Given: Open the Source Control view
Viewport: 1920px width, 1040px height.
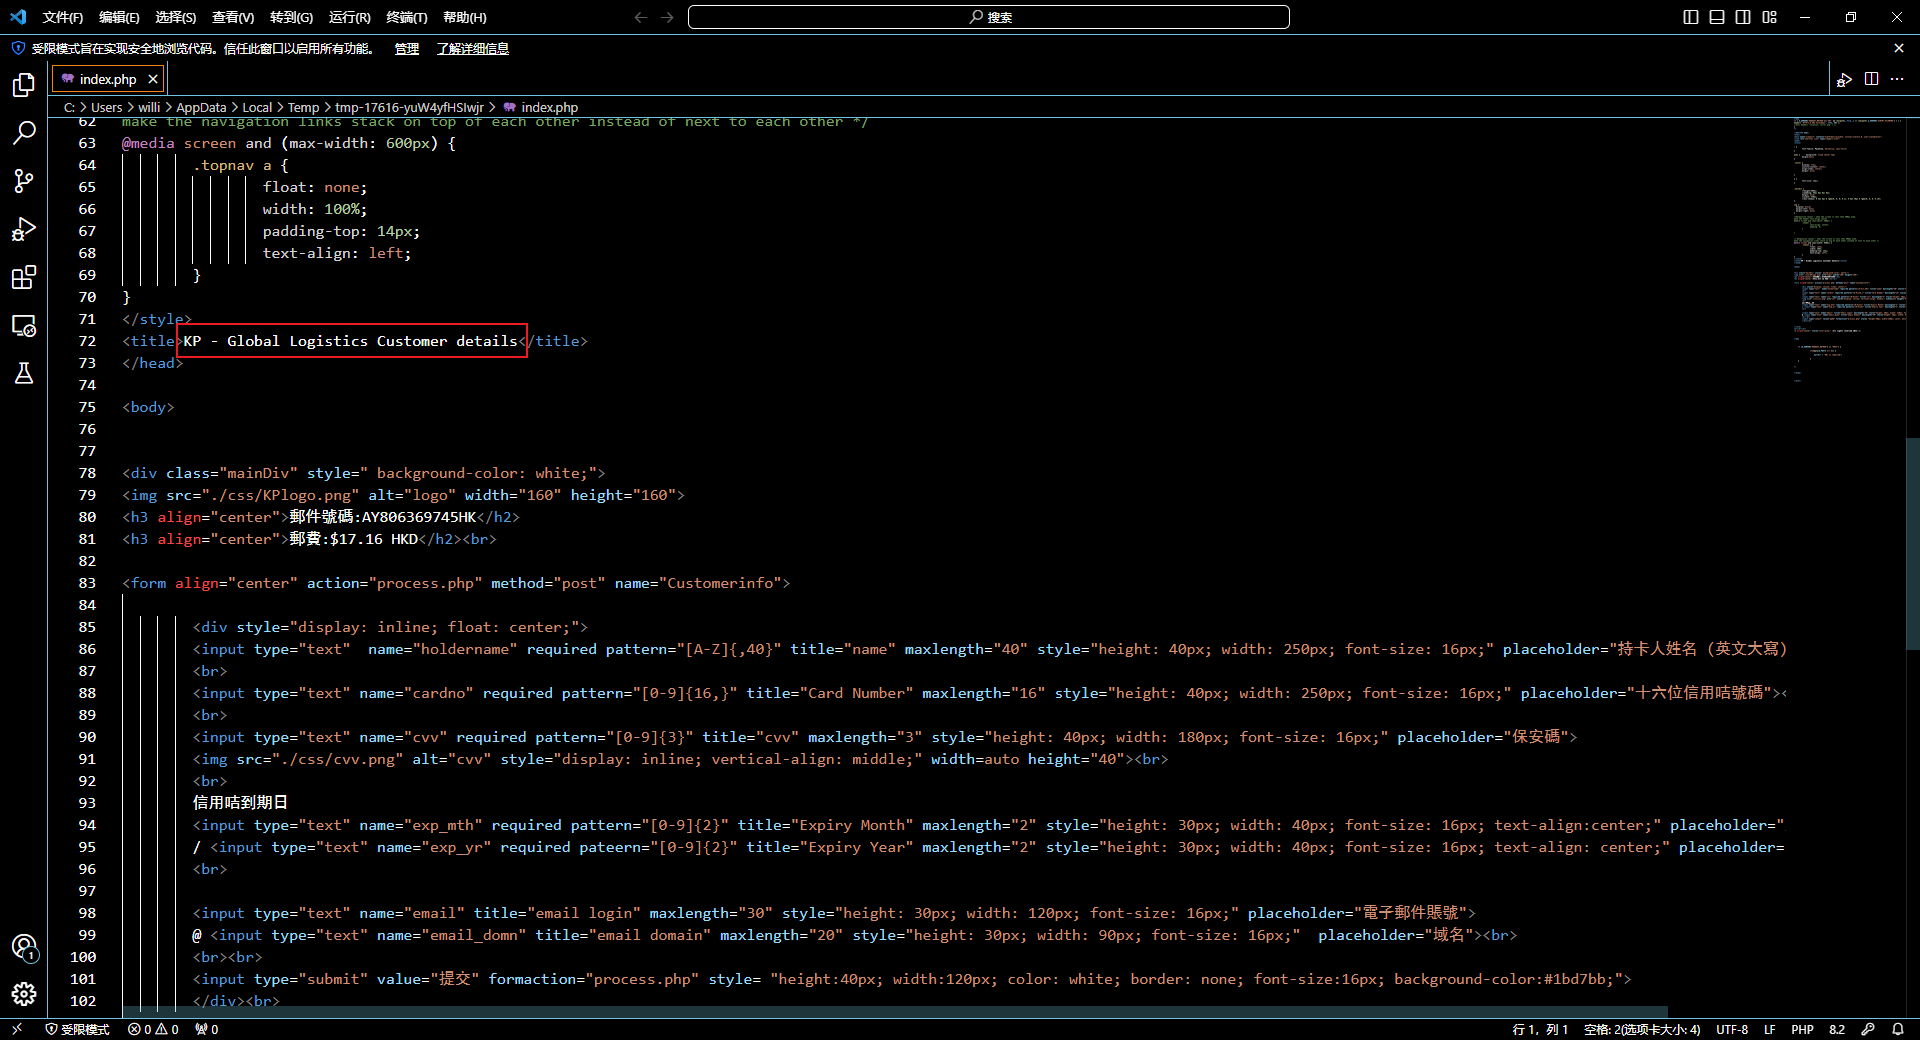Looking at the screenshot, I should tap(24, 181).
